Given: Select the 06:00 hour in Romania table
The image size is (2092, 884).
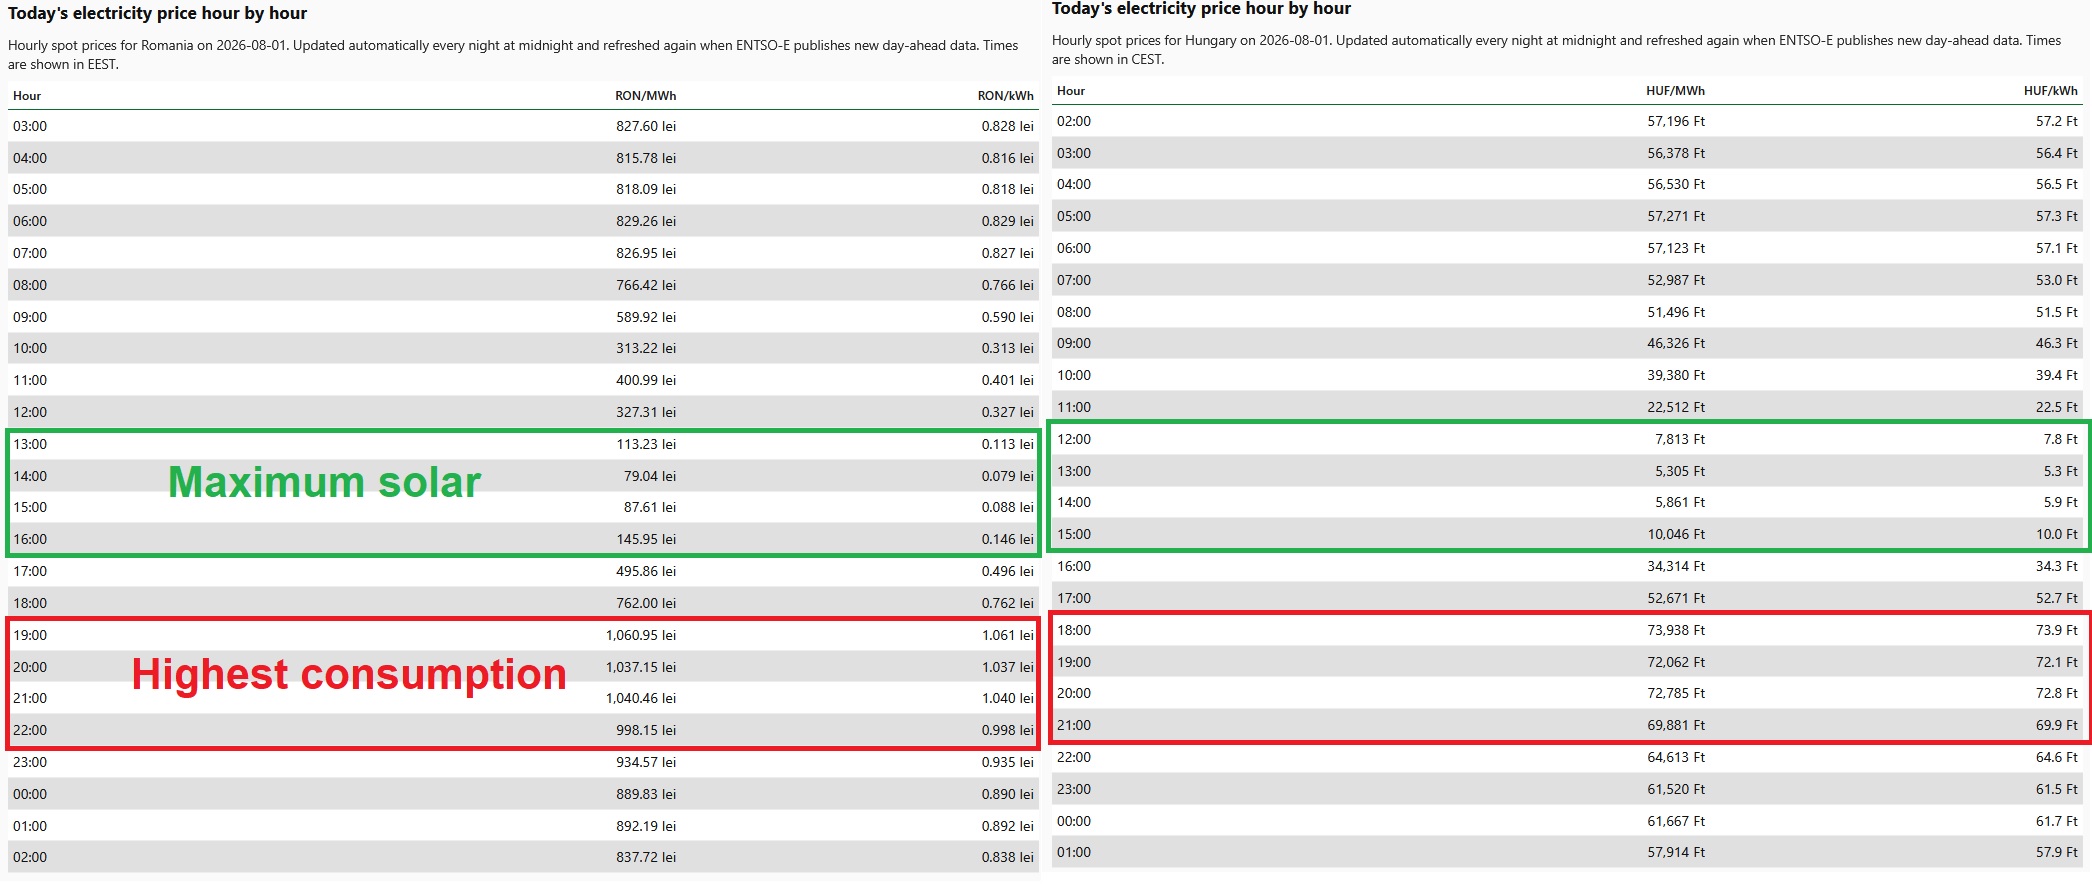Looking at the screenshot, I should (30, 221).
